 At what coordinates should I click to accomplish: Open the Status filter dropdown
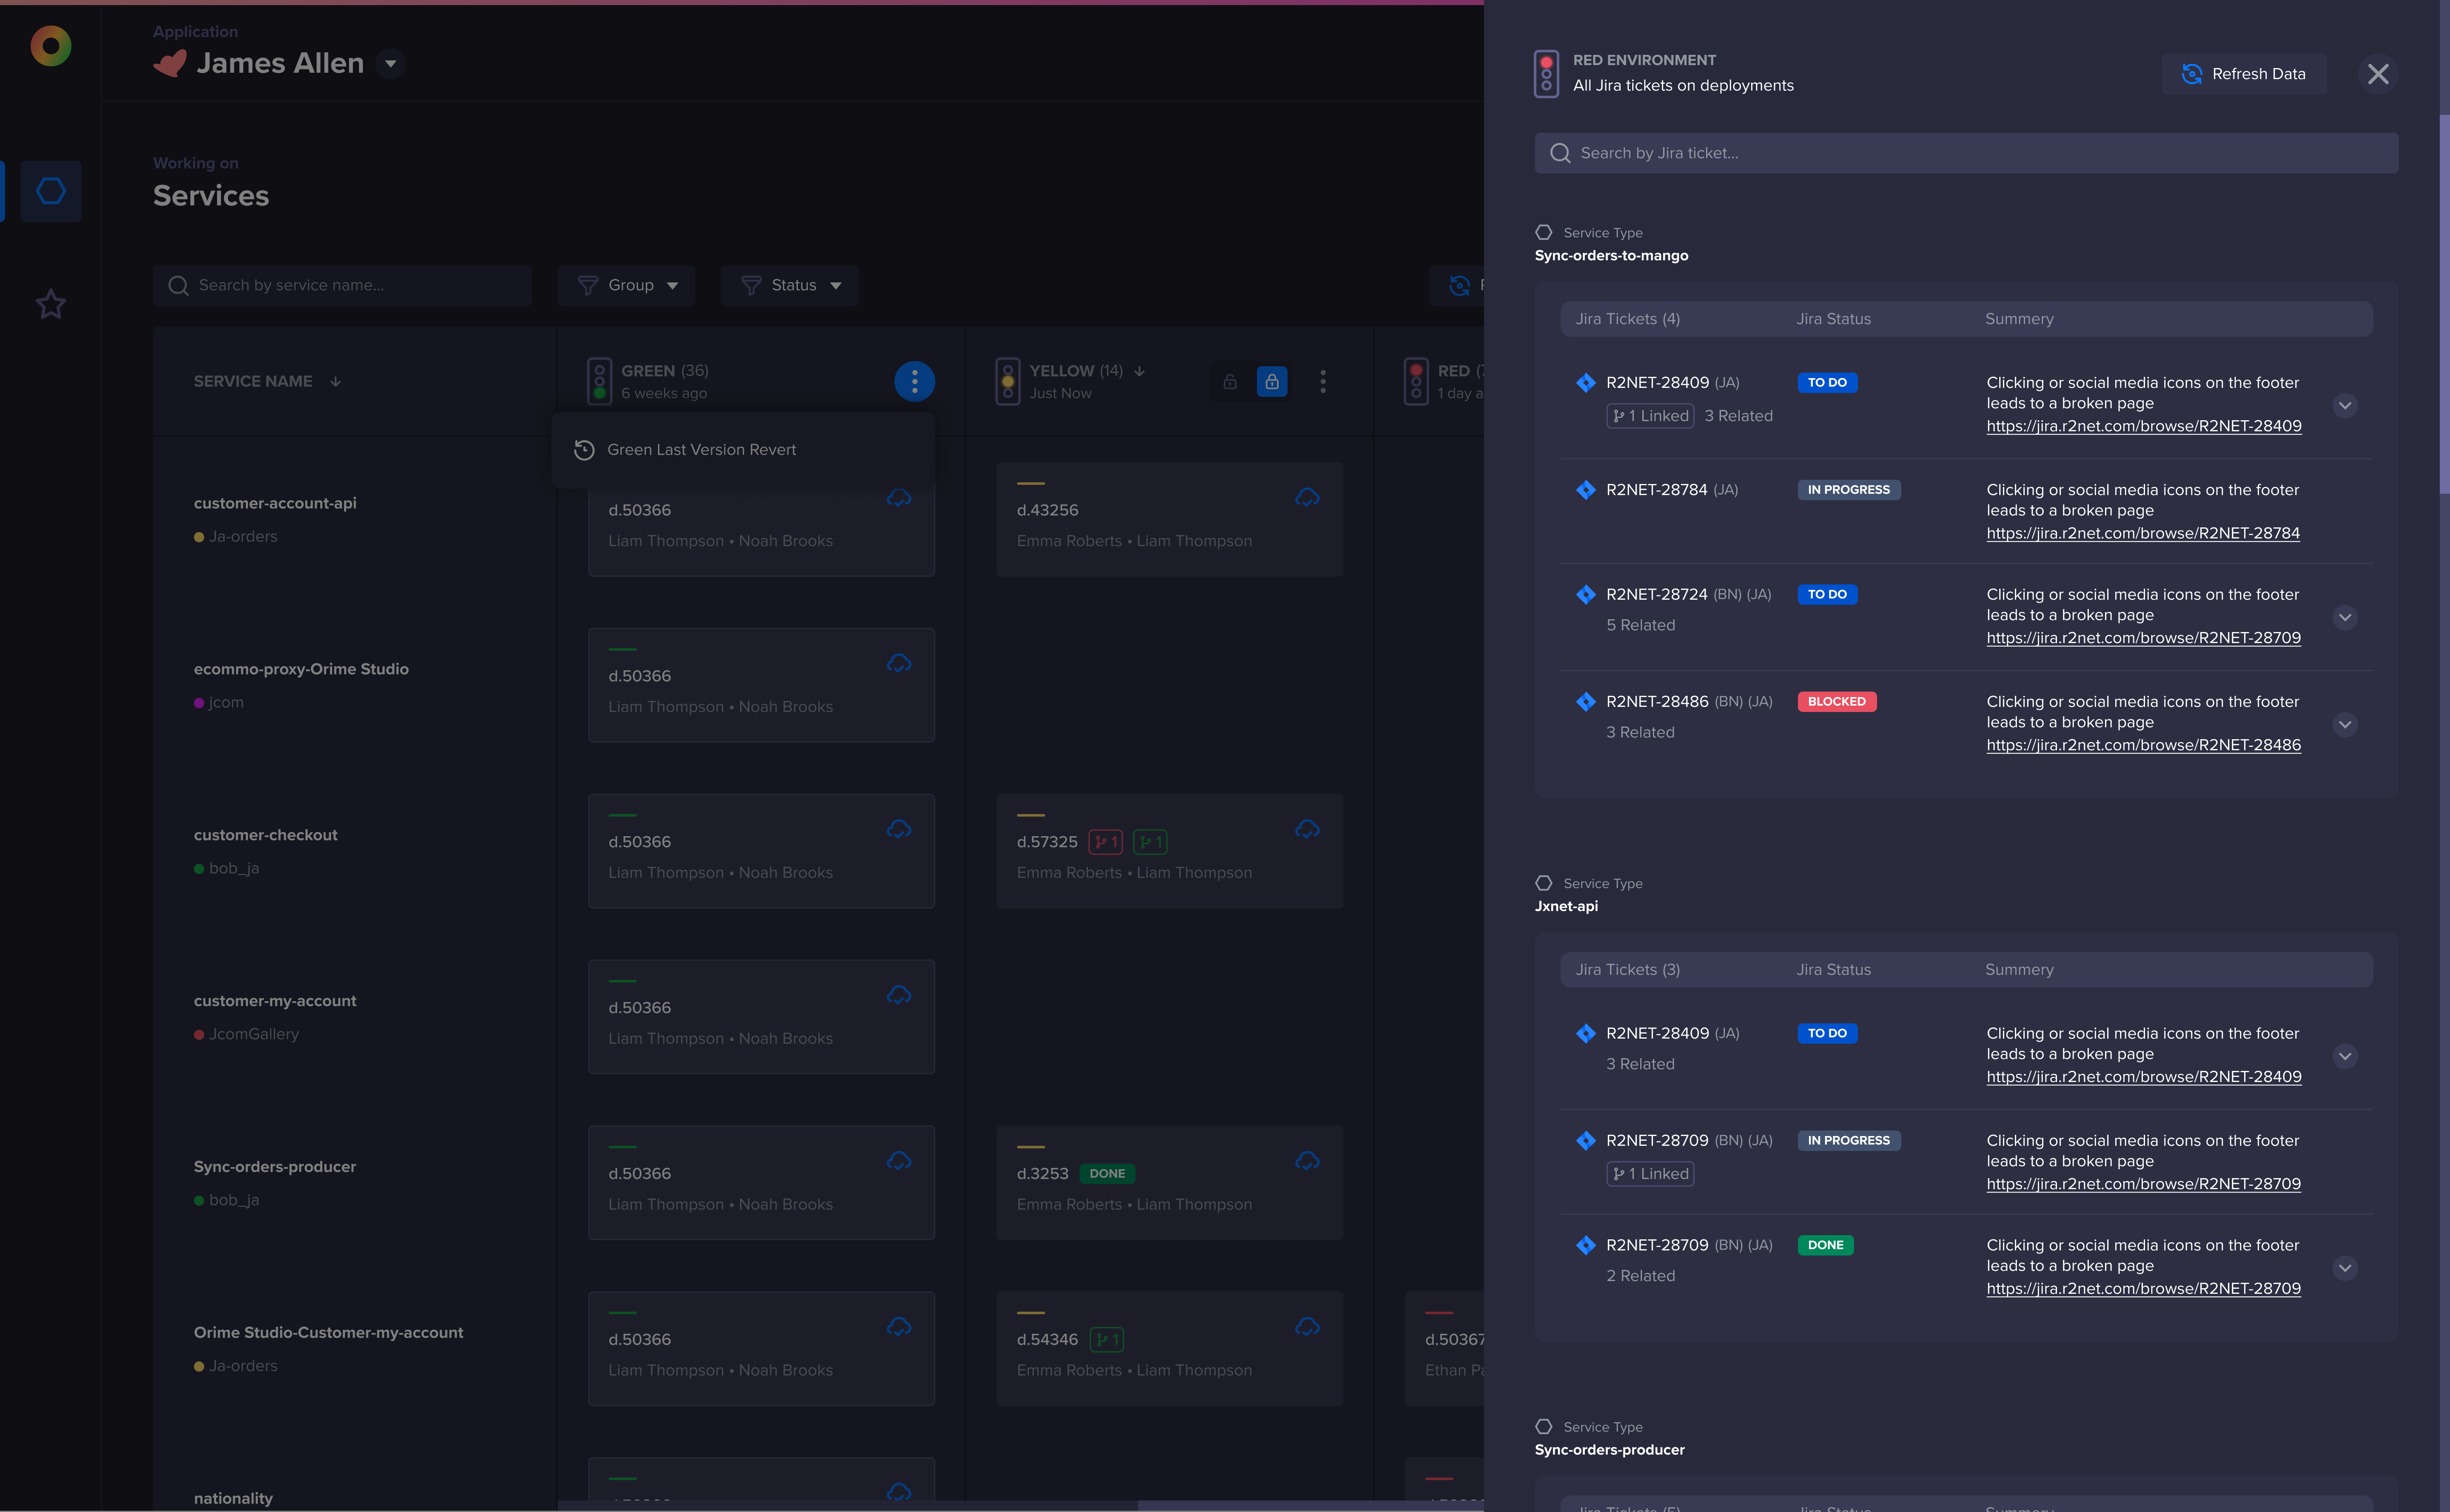point(790,285)
